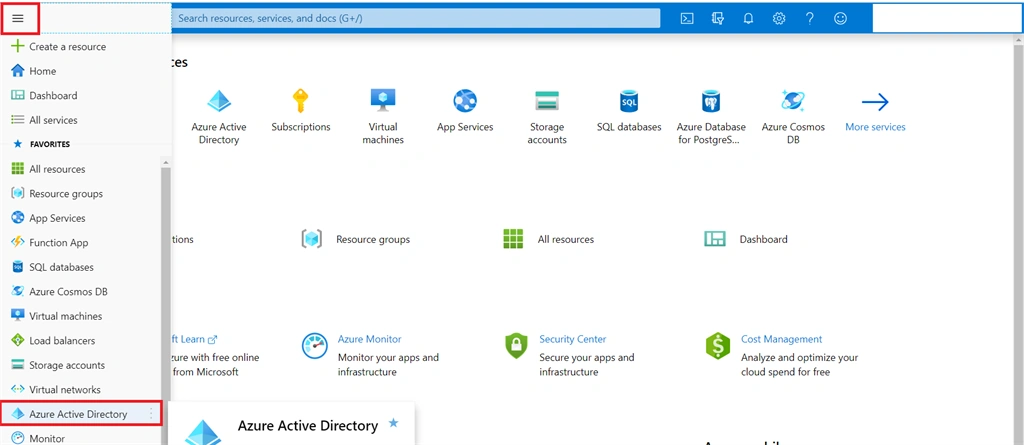
Task: Click Azure Cosmos DB service icon
Action: pos(793,101)
